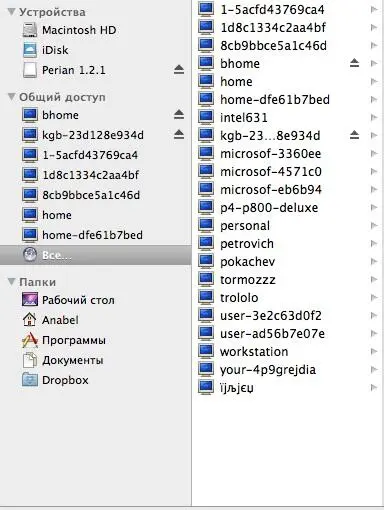384x510 pixels.
Task: Select the p4-p800-deluxe computer
Action: [287, 208]
